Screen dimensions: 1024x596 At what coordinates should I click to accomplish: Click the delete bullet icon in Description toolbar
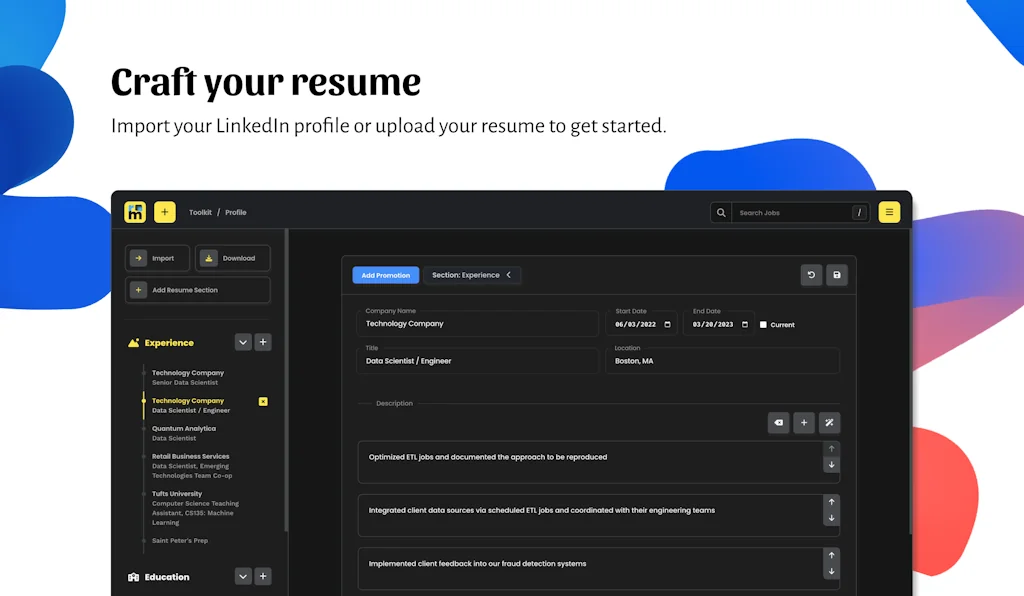pyautogui.click(x=778, y=422)
